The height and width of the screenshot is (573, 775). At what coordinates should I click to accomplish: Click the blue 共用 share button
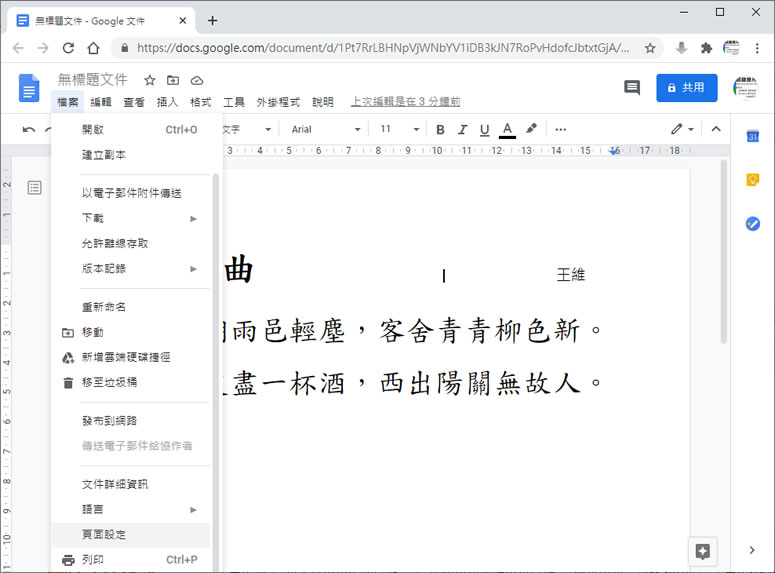pos(687,88)
